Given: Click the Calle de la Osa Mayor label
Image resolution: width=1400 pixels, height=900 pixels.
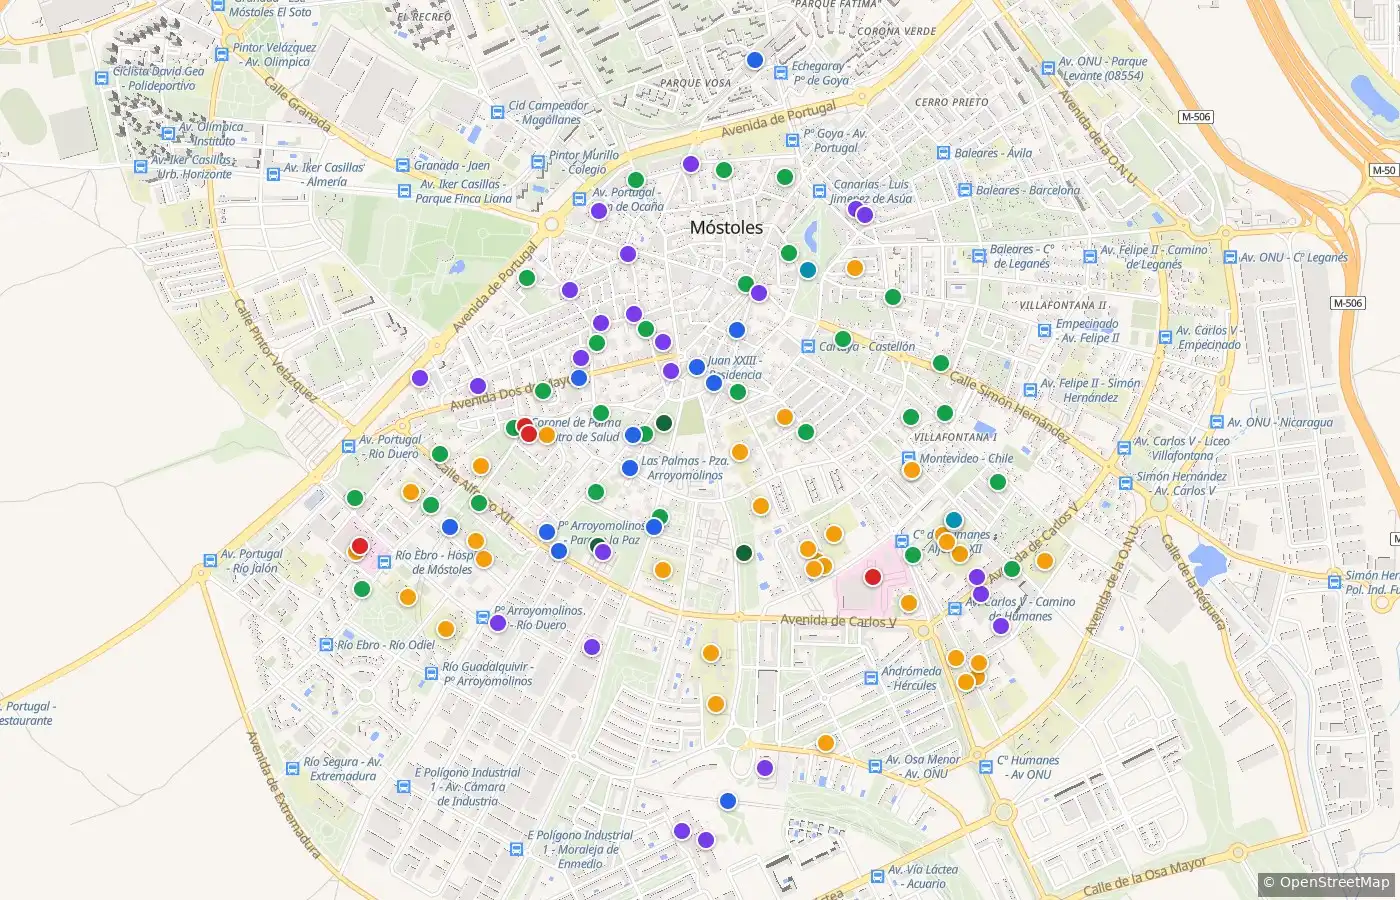Looking at the screenshot, I should click(1145, 875).
